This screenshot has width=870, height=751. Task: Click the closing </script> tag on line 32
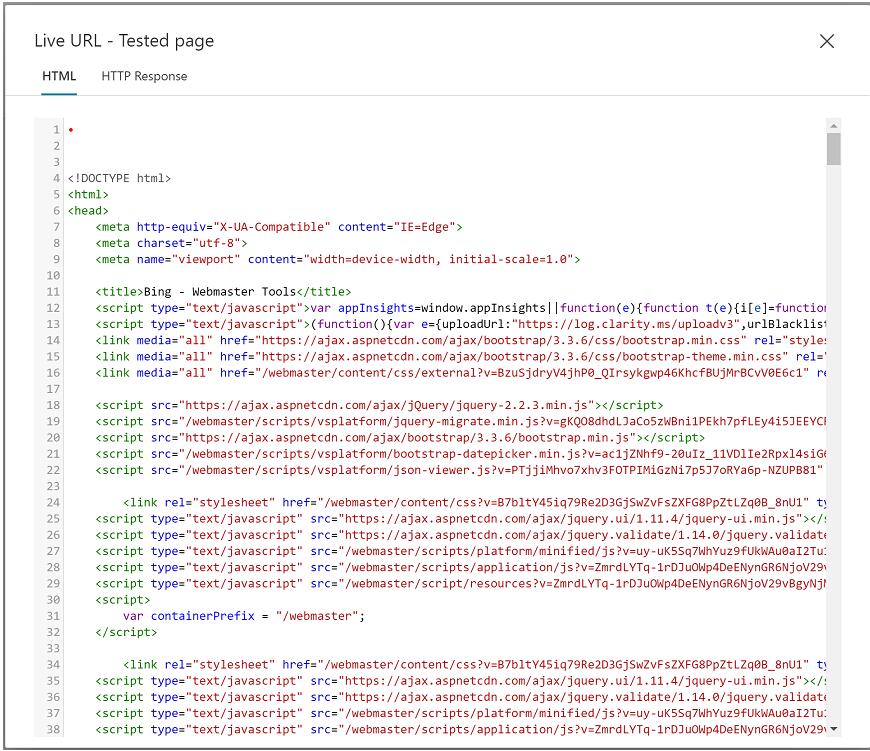click(x=127, y=632)
